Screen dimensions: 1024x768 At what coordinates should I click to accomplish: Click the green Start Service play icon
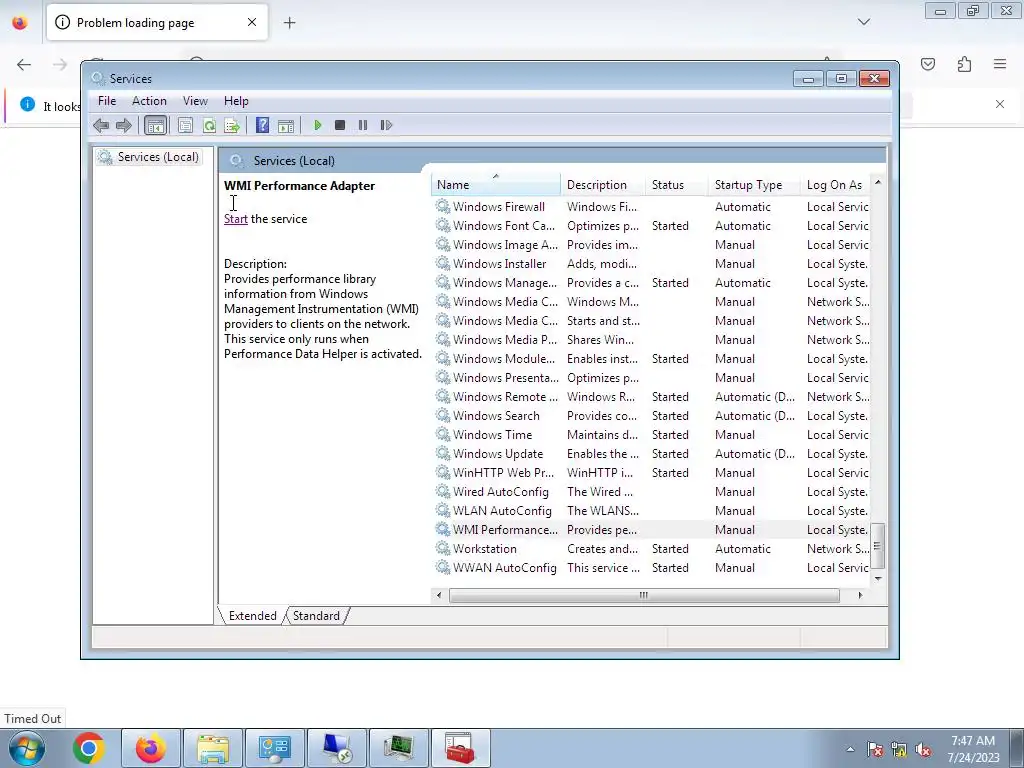tap(317, 125)
